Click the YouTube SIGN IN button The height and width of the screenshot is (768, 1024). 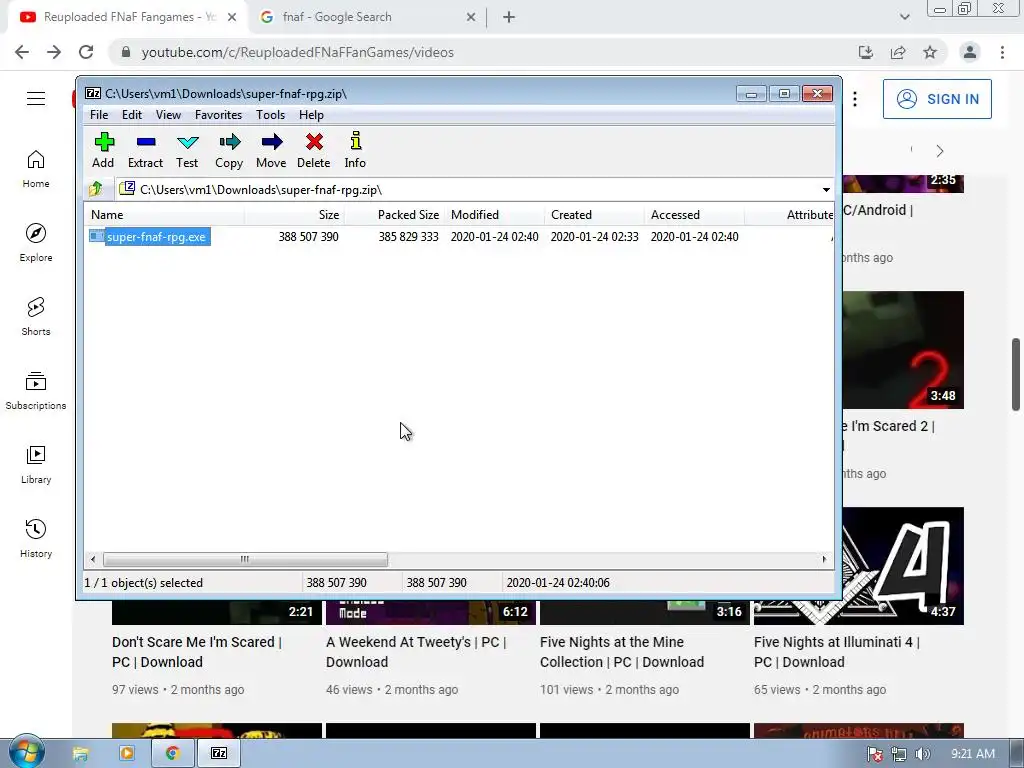(x=937, y=99)
